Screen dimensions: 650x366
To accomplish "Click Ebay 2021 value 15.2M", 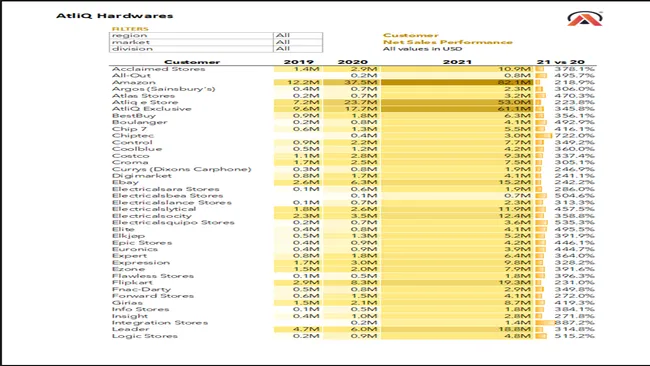I will point(515,182).
